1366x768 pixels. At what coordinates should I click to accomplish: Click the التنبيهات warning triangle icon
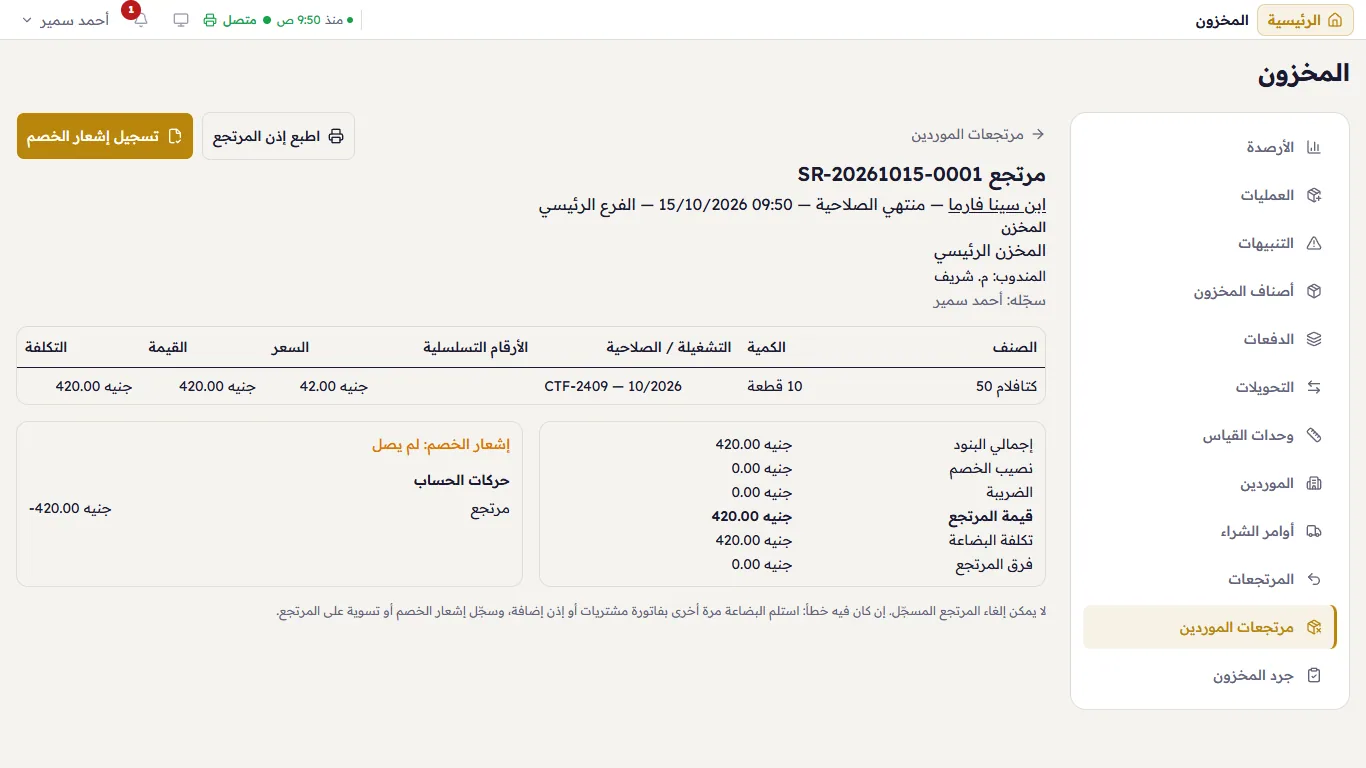point(1314,243)
